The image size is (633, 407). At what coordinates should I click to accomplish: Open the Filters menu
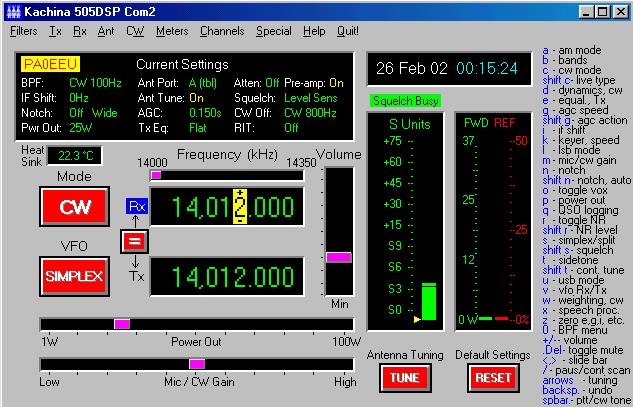23,31
